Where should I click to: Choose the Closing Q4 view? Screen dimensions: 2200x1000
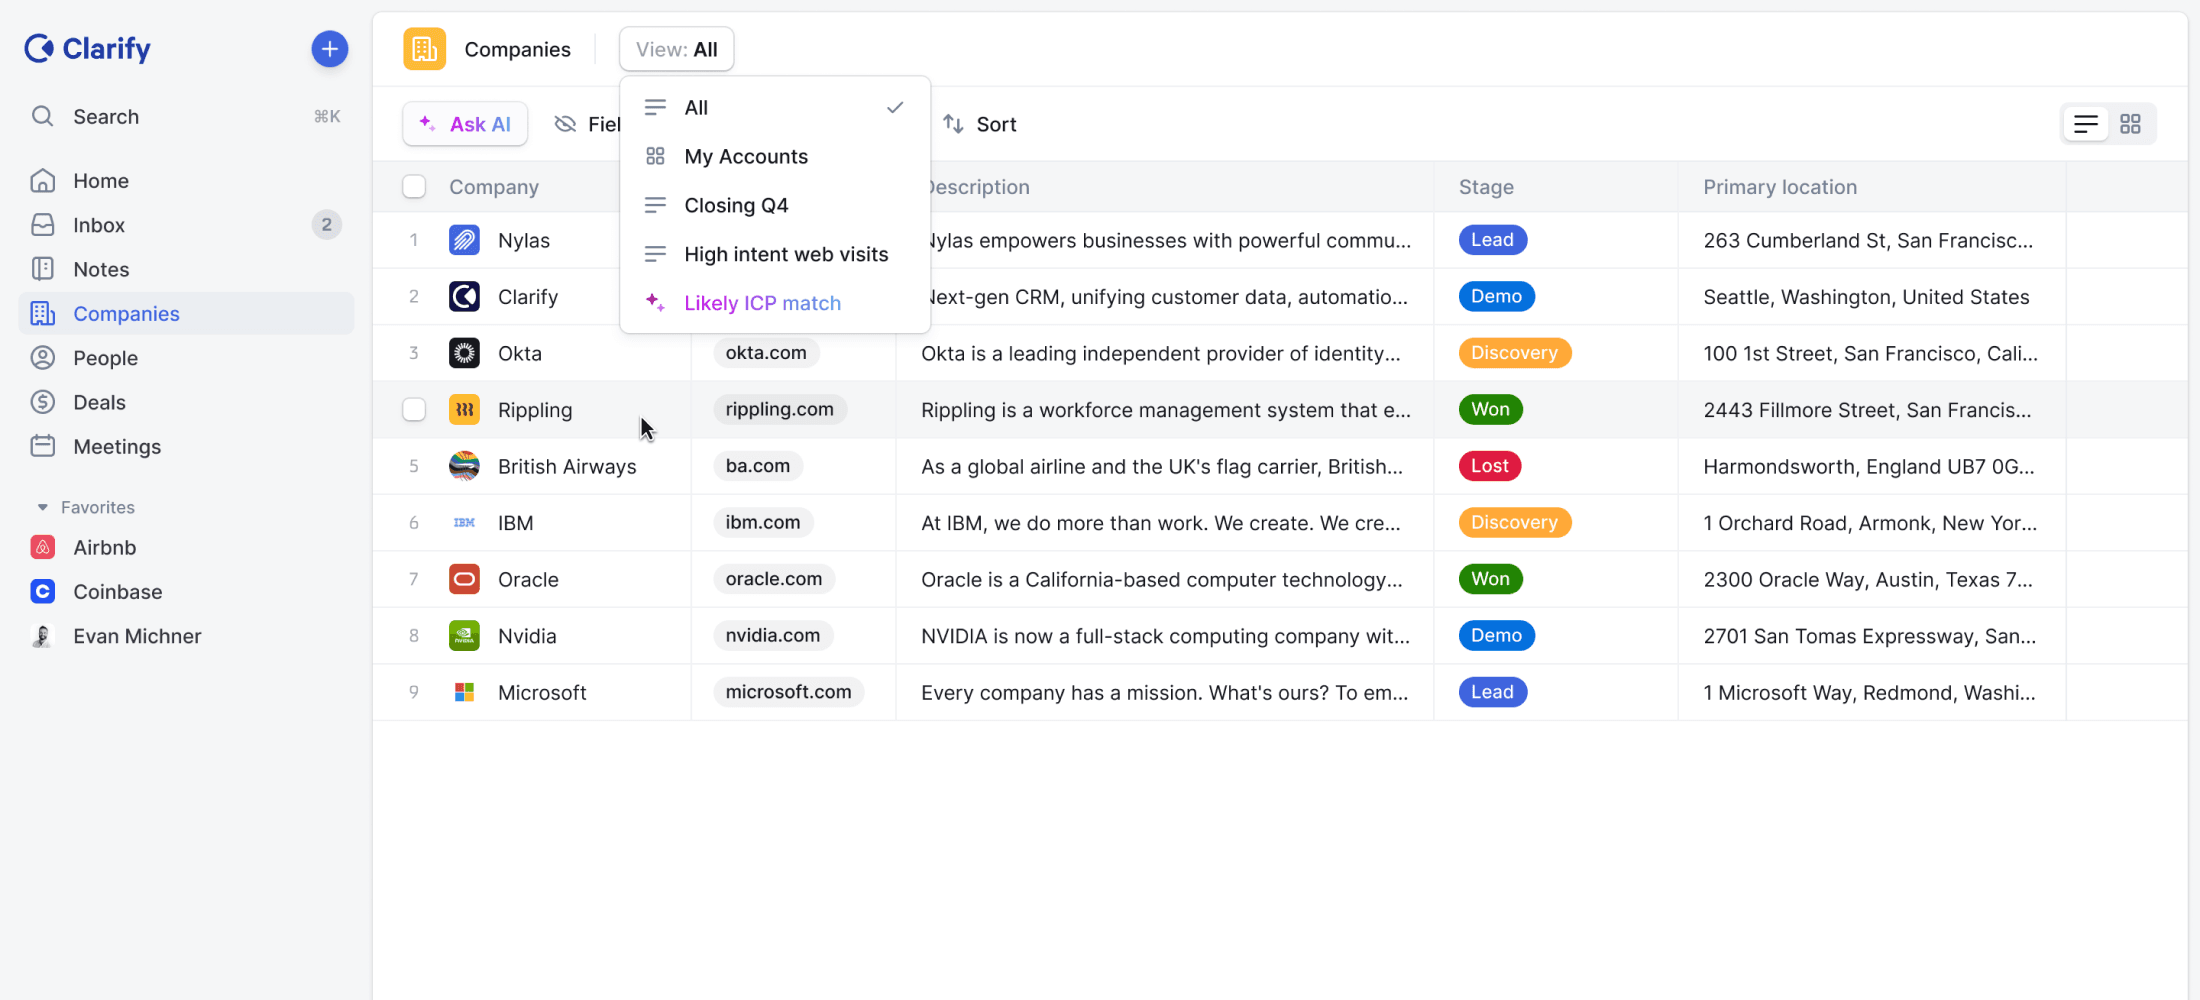pyautogui.click(x=775, y=205)
